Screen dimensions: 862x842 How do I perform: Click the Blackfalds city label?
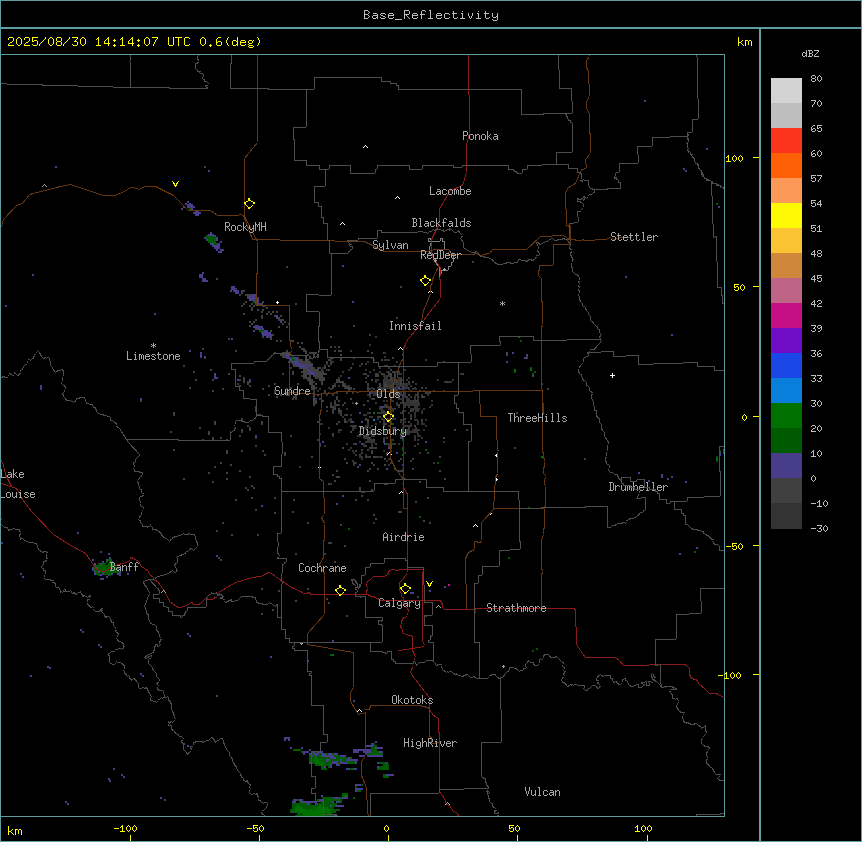(441, 223)
